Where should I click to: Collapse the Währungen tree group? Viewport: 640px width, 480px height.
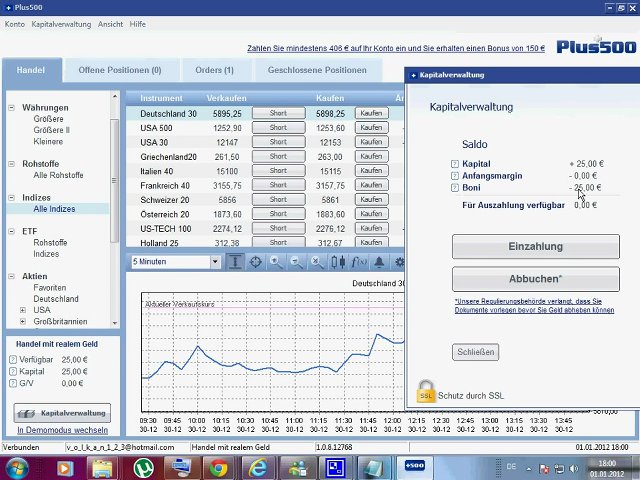tap(12, 108)
